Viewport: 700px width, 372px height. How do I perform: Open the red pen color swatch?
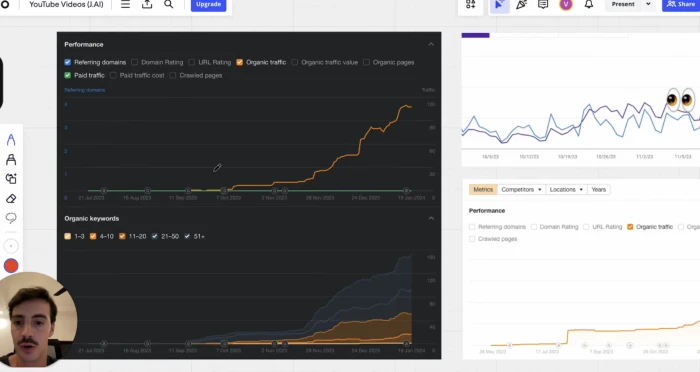11,266
